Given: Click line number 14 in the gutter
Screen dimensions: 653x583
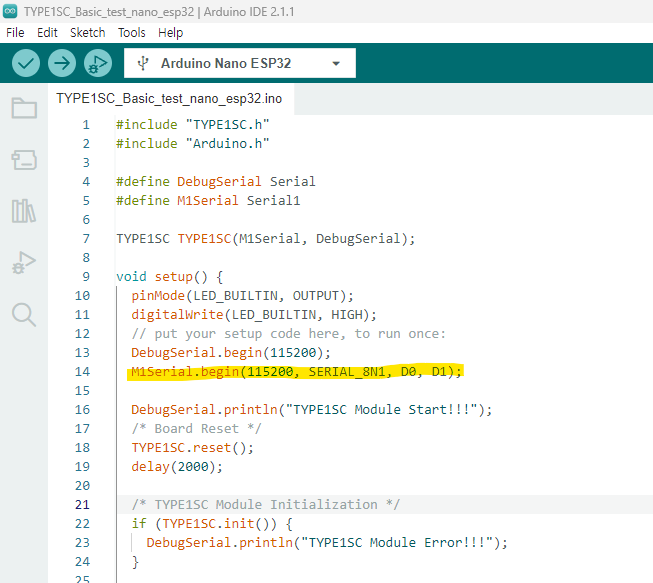Looking at the screenshot, I should [x=82, y=371].
